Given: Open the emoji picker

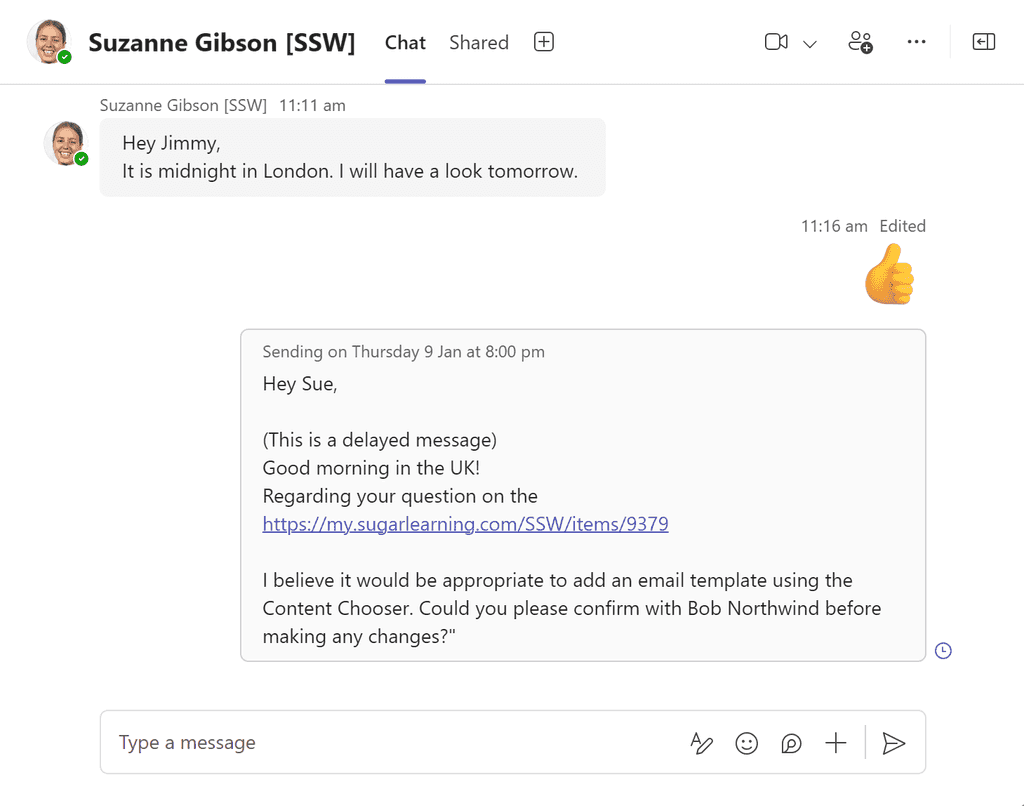Looking at the screenshot, I should point(746,743).
